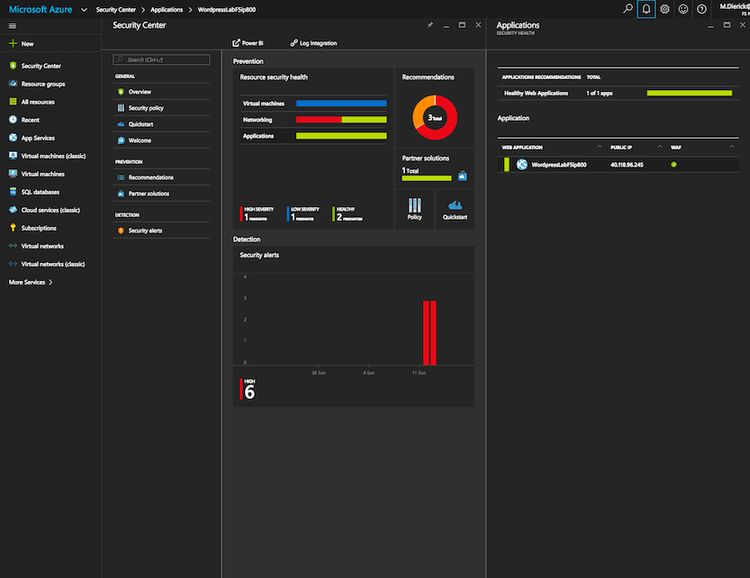Collapse the left hamburger menu

click(x=12, y=25)
